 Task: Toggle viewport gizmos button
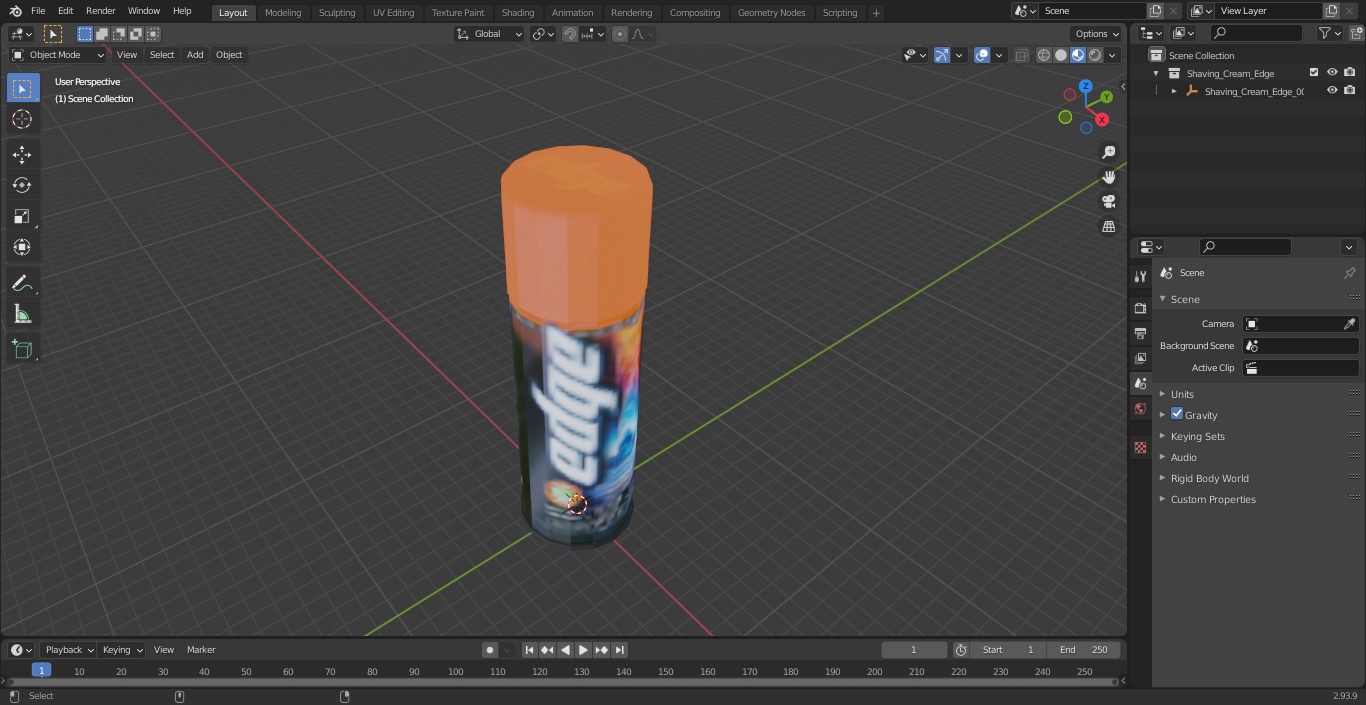(x=942, y=55)
